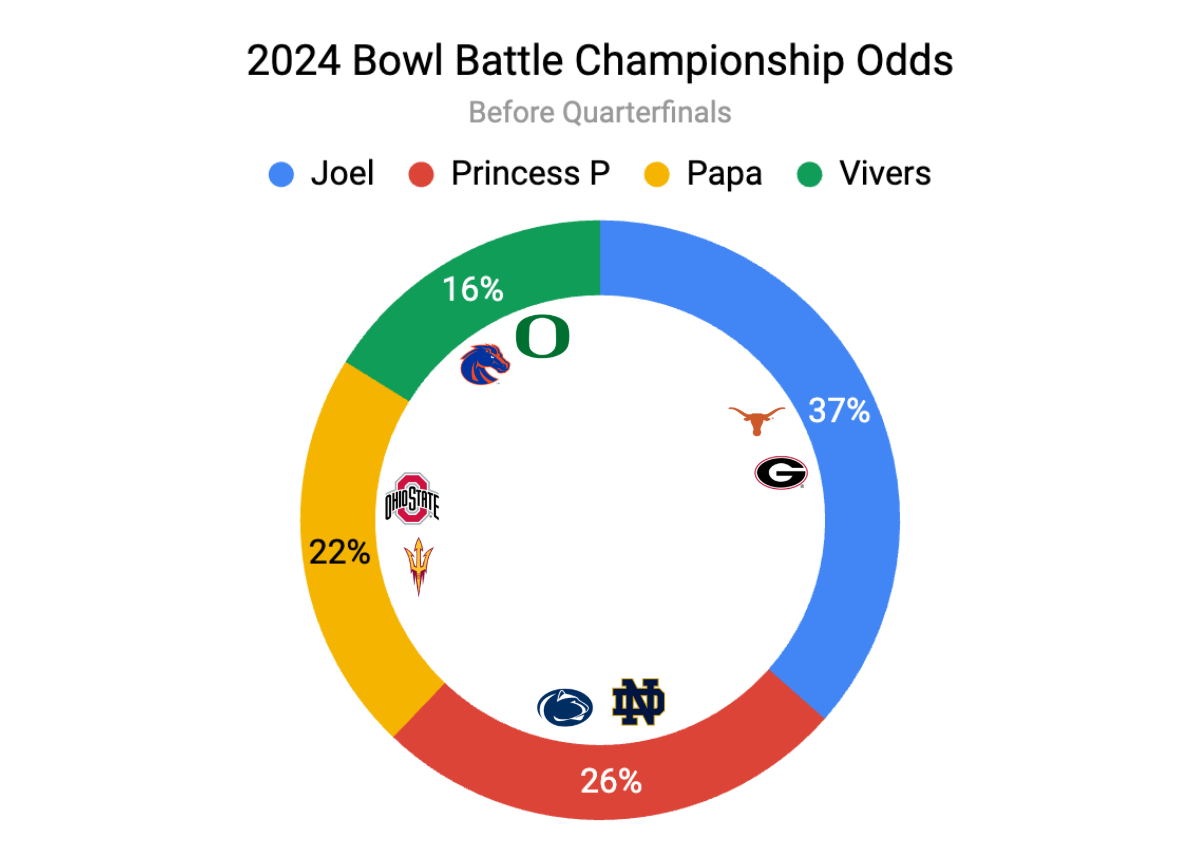Image resolution: width=1200 pixels, height=861 pixels.
Task: Select the Vivers legend label
Action: (885, 174)
